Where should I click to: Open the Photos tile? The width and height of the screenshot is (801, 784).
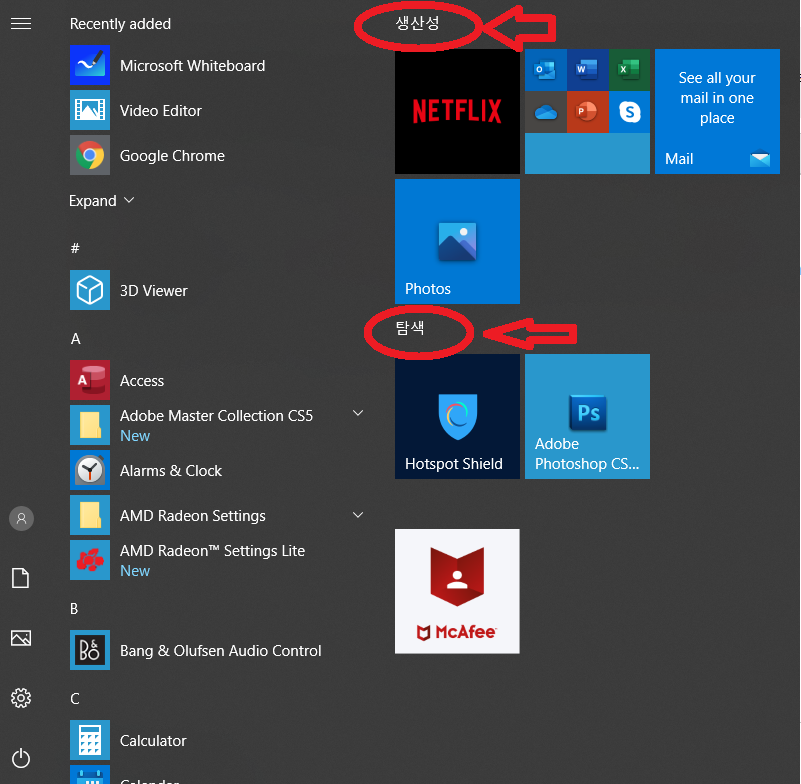(x=457, y=241)
